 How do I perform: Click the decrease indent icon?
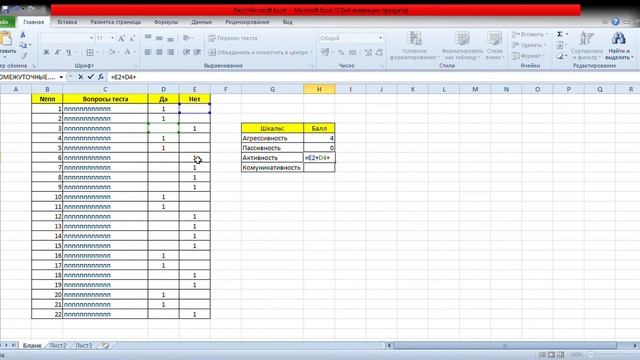coord(186,52)
